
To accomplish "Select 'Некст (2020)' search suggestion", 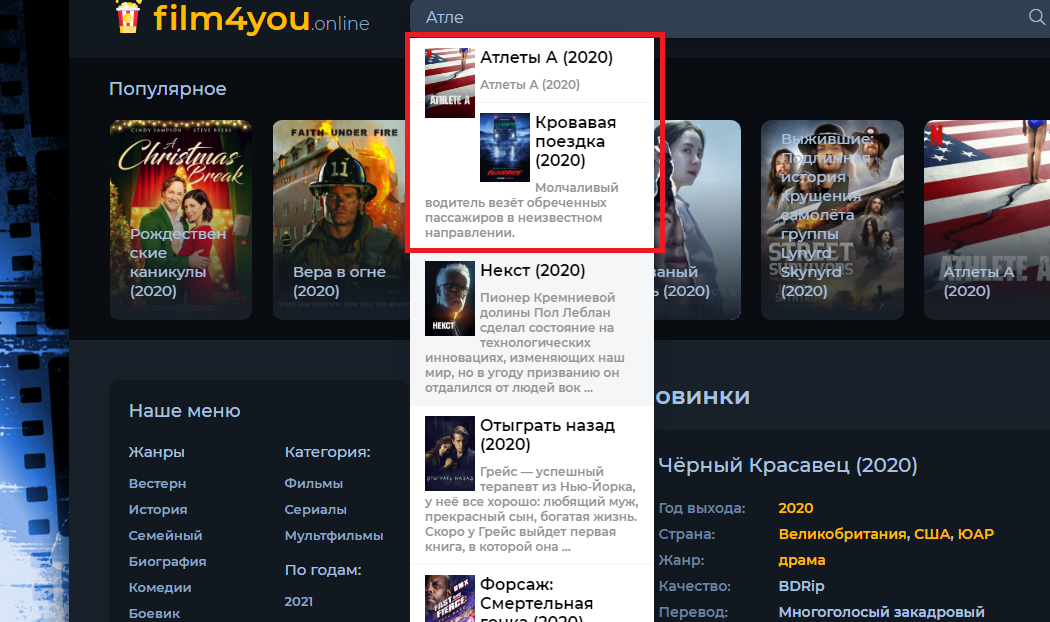I will (x=532, y=270).
